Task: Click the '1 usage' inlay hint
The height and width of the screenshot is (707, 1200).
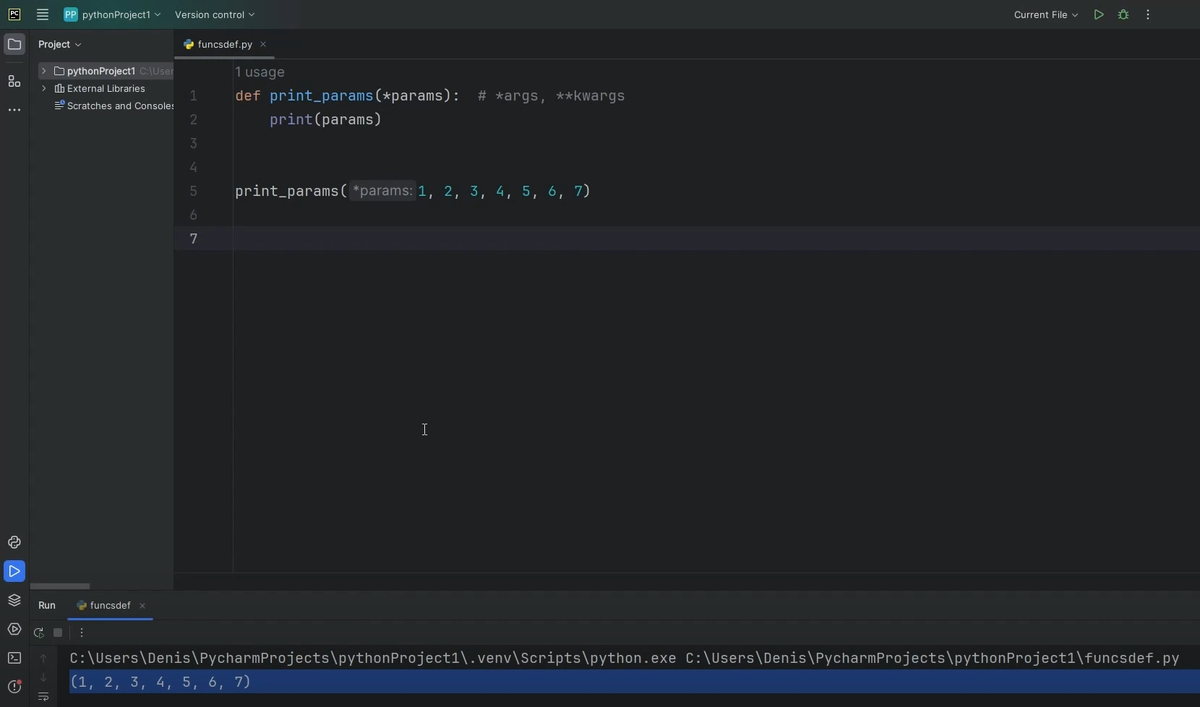Action: click(260, 72)
